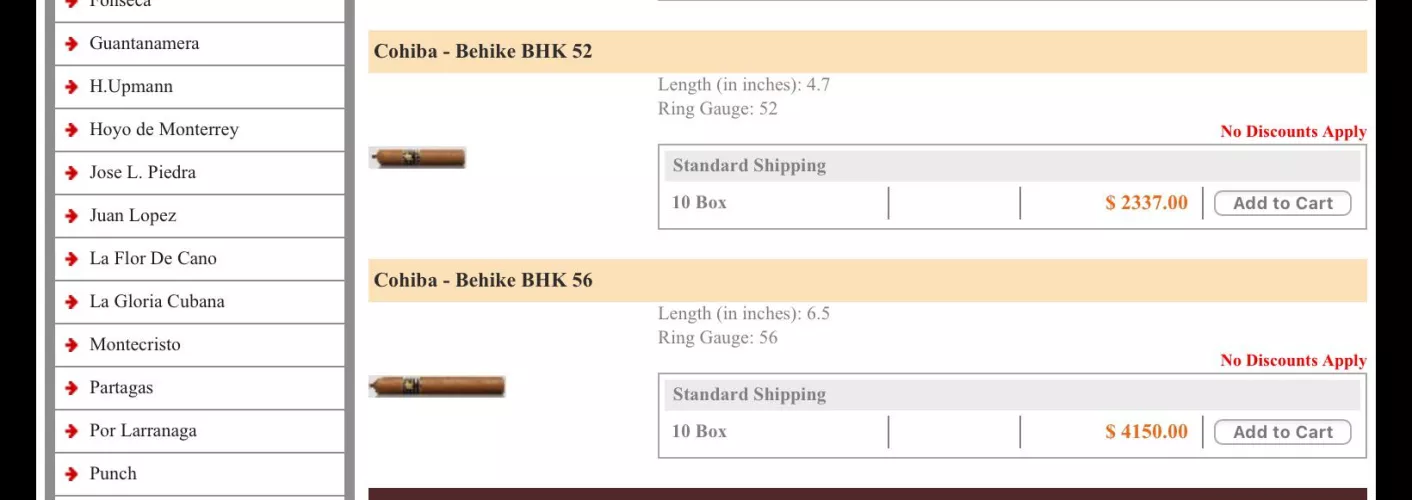View the Behike BHK 52 cigar image
Image resolution: width=1412 pixels, height=500 pixels.
(418, 158)
